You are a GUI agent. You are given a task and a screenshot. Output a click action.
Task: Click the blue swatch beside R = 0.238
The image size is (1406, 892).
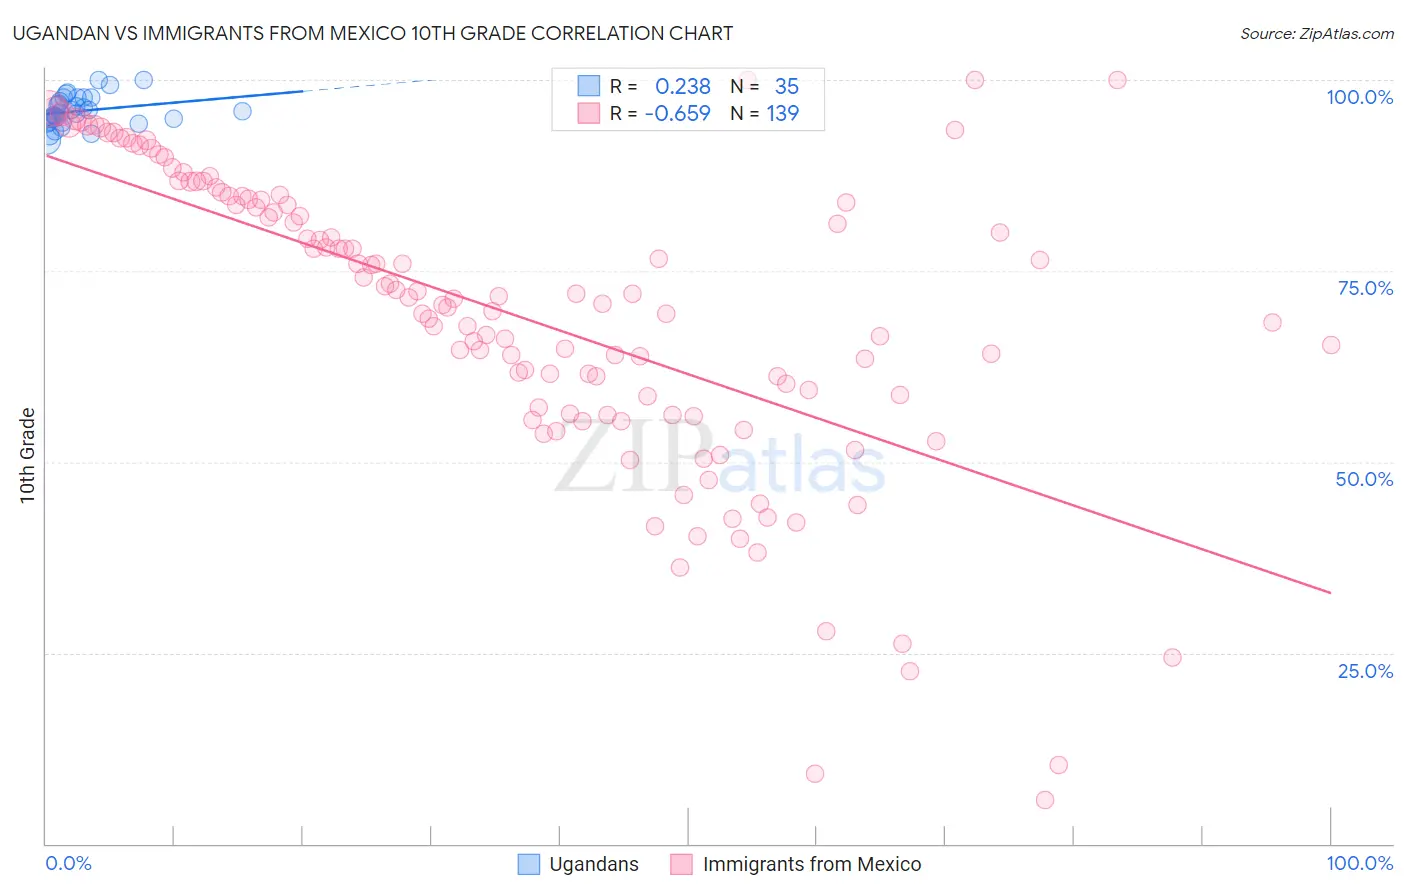pyautogui.click(x=589, y=86)
